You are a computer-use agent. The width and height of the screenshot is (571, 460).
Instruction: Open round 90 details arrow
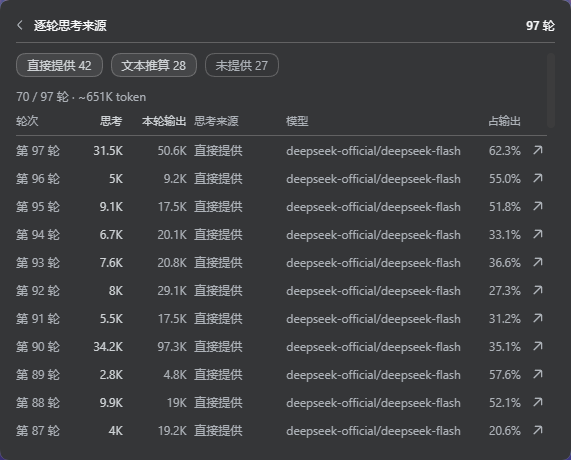pyautogui.click(x=538, y=346)
